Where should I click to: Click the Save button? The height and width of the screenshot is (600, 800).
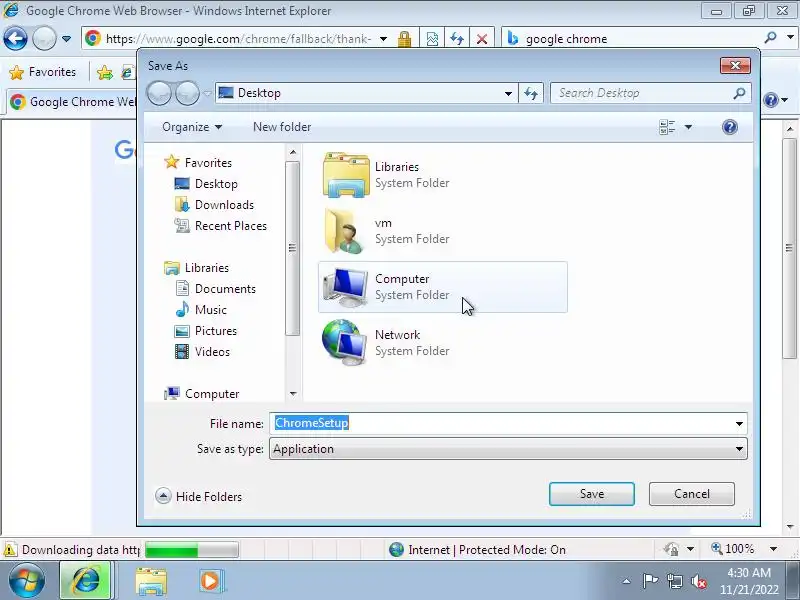click(592, 494)
